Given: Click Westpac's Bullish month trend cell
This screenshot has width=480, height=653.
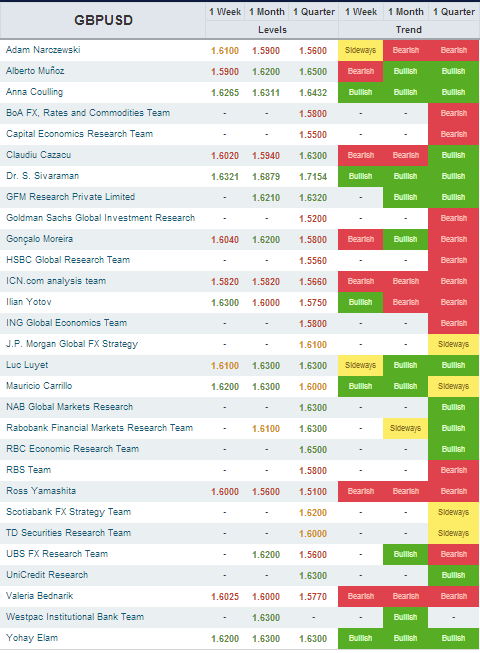Looking at the screenshot, I should pos(405,617).
